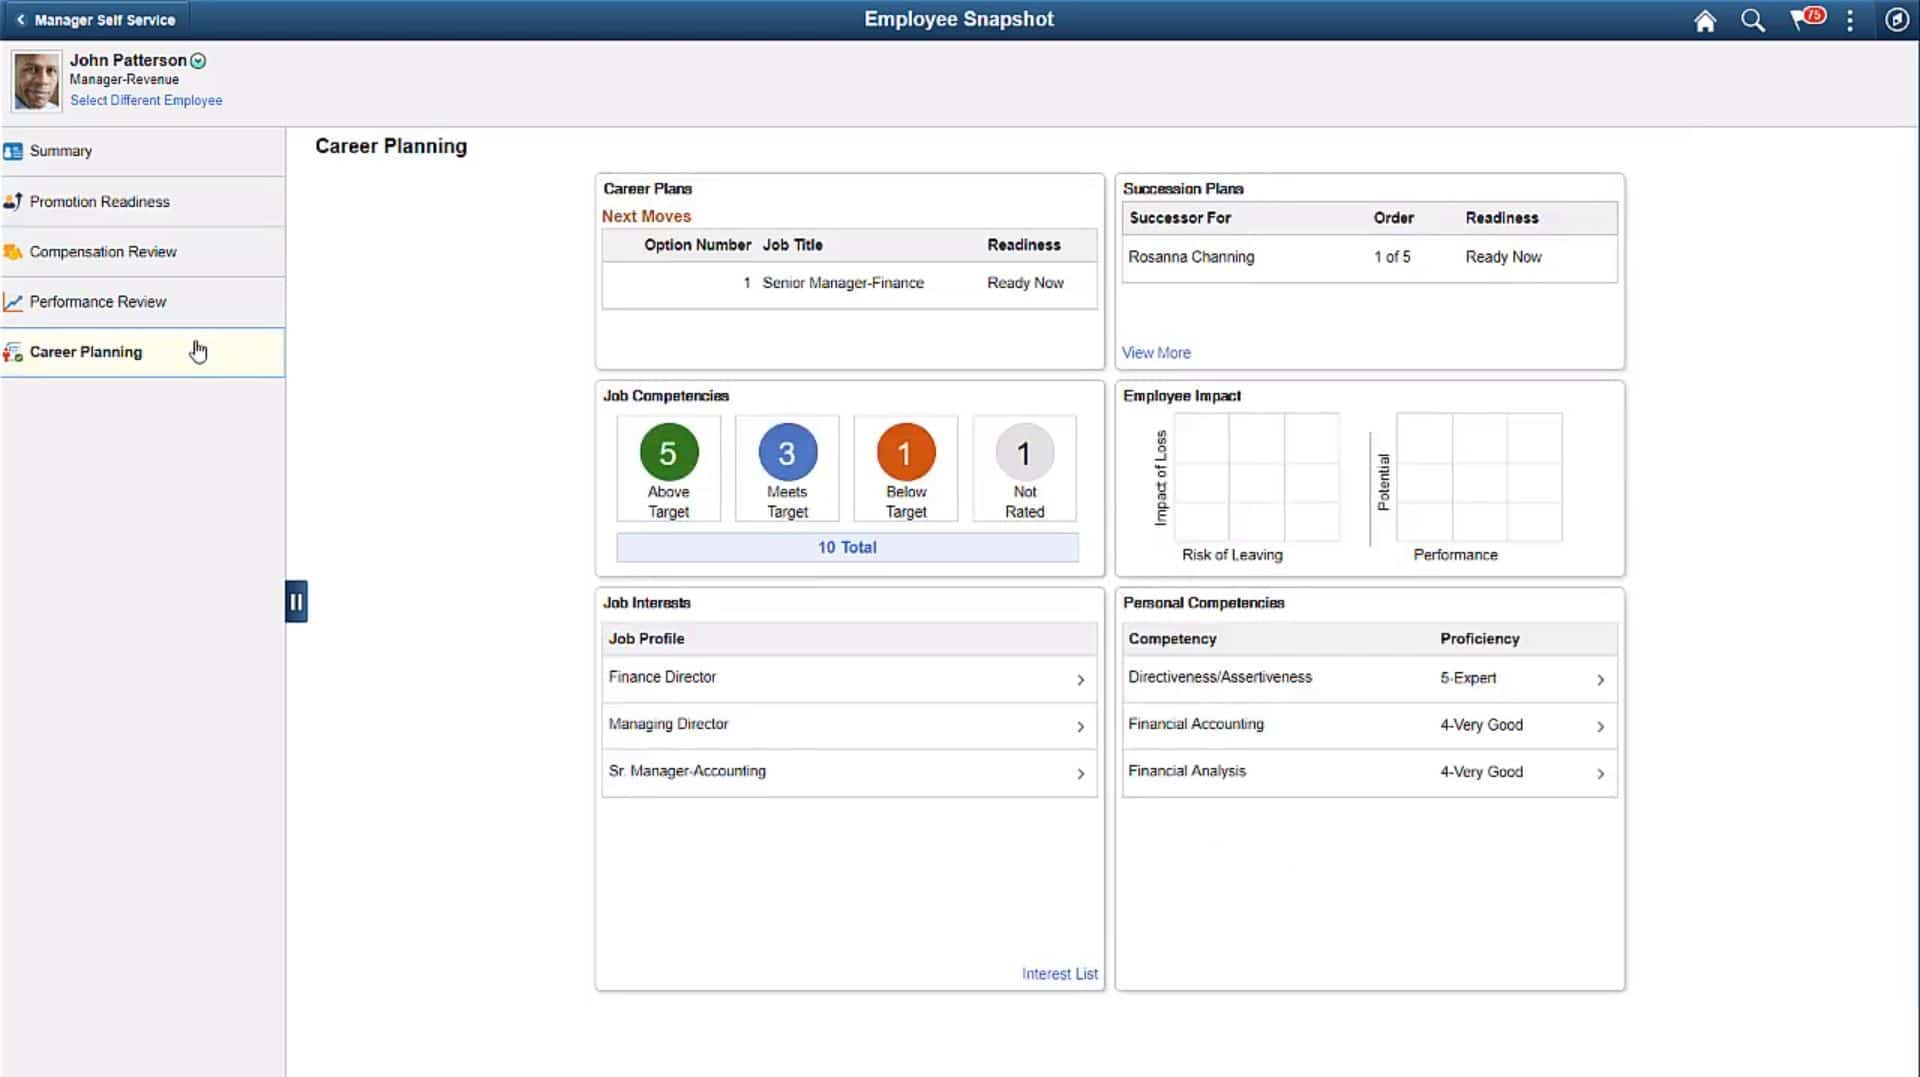Expand the Finance Director job profile row
This screenshot has height=1077, width=1920.
click(1081, 679)
